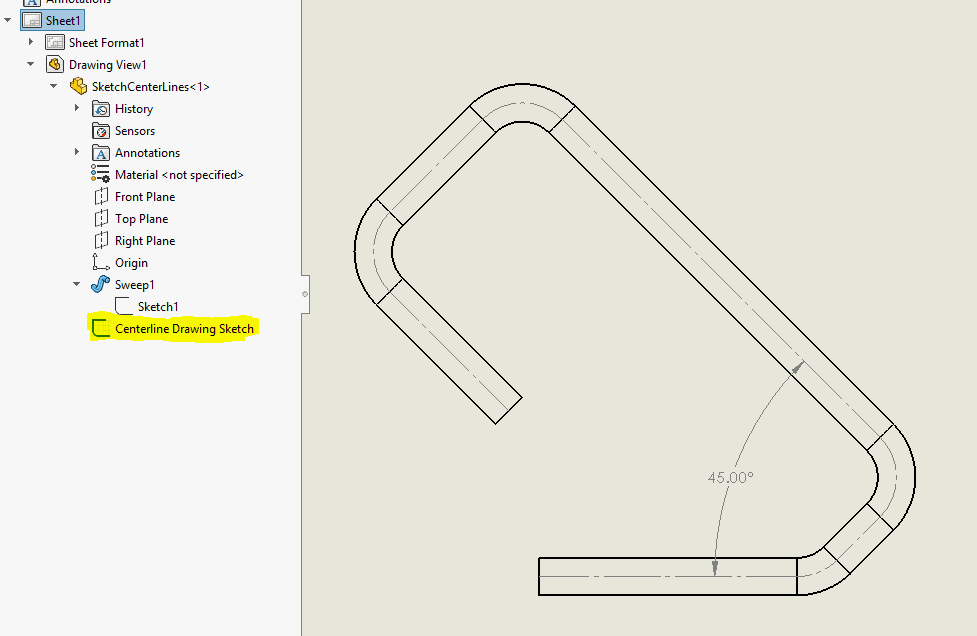Click the Right Plane icon
Screen dimensions: 977x636
coord(100,241)
